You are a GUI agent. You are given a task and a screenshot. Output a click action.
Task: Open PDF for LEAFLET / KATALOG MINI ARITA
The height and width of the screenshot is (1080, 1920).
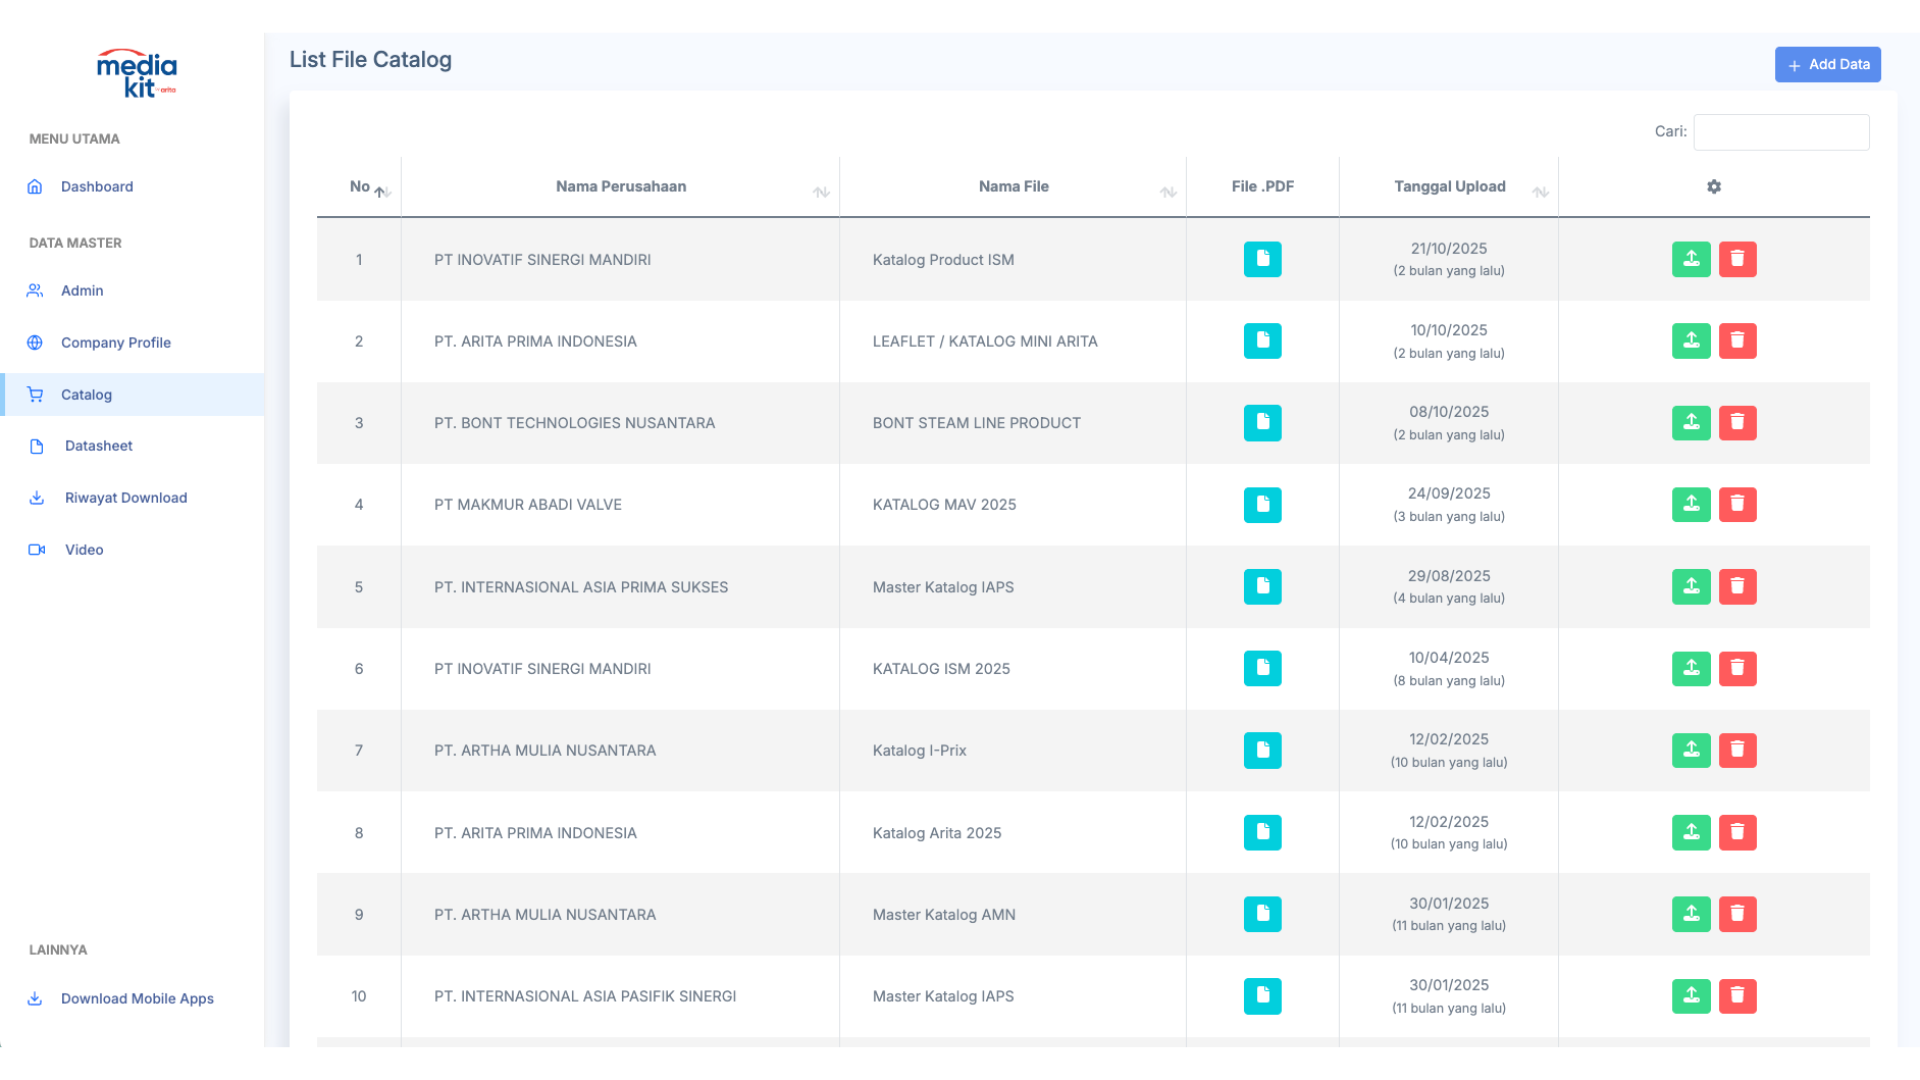(1262, 341)
